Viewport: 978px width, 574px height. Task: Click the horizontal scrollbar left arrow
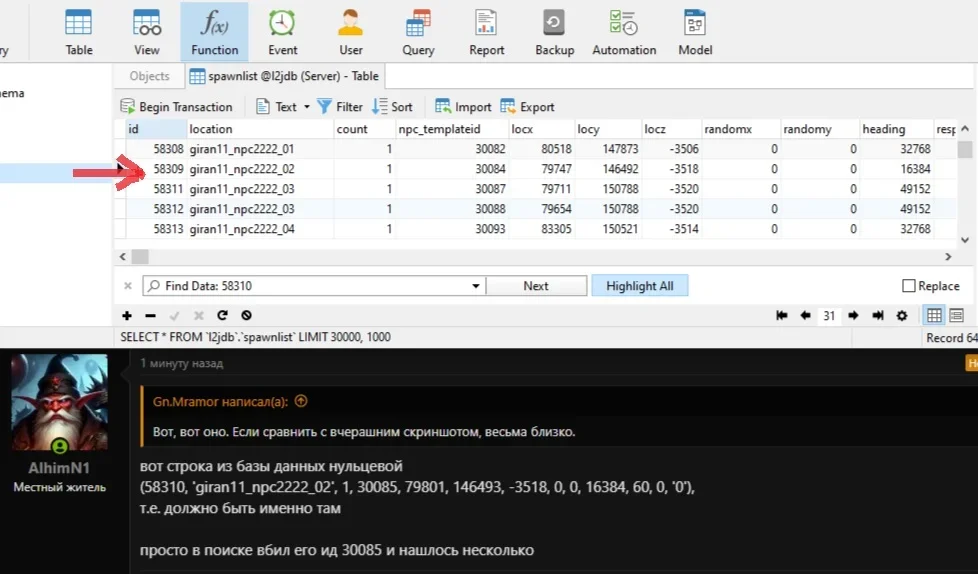[123, 256]
